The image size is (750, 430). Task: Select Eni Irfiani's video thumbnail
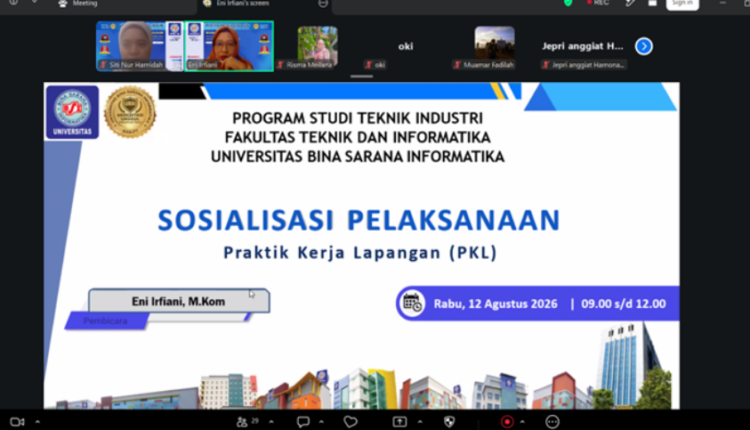coord(229,46)
